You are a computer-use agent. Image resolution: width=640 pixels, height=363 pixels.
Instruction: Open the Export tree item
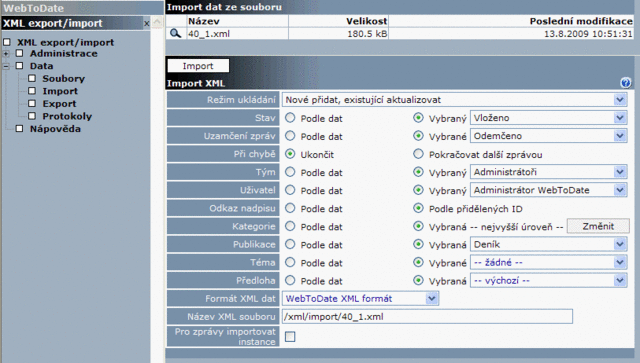(x=59, y=104)
